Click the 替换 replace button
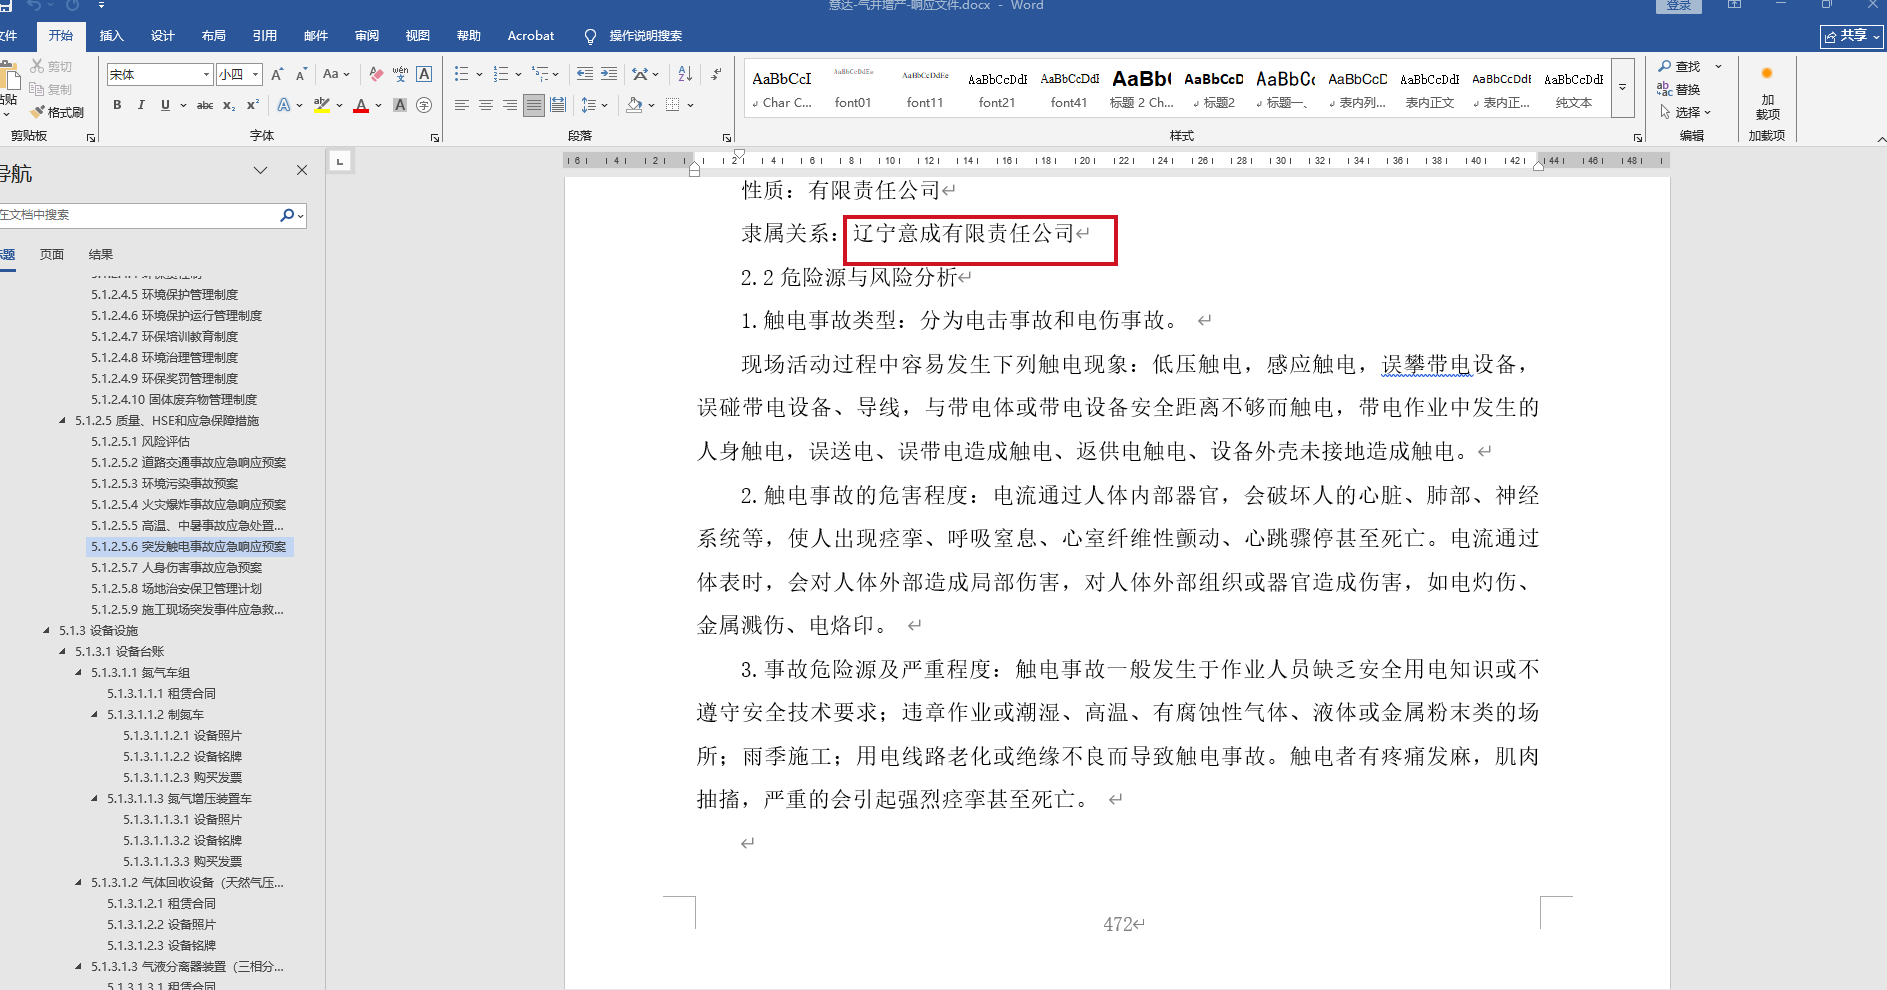The image size is (1887, 990). (1680, 89)
